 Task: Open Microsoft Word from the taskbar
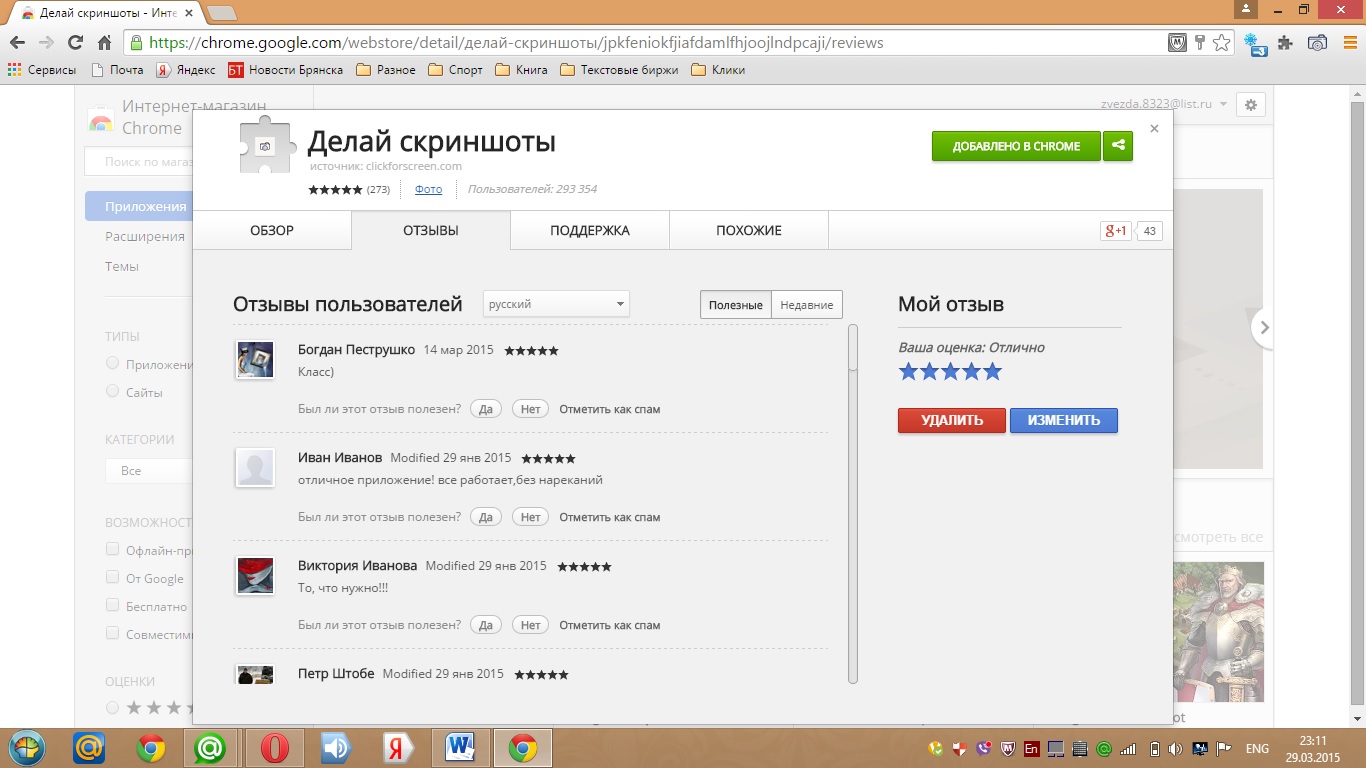tap(460, 748)
